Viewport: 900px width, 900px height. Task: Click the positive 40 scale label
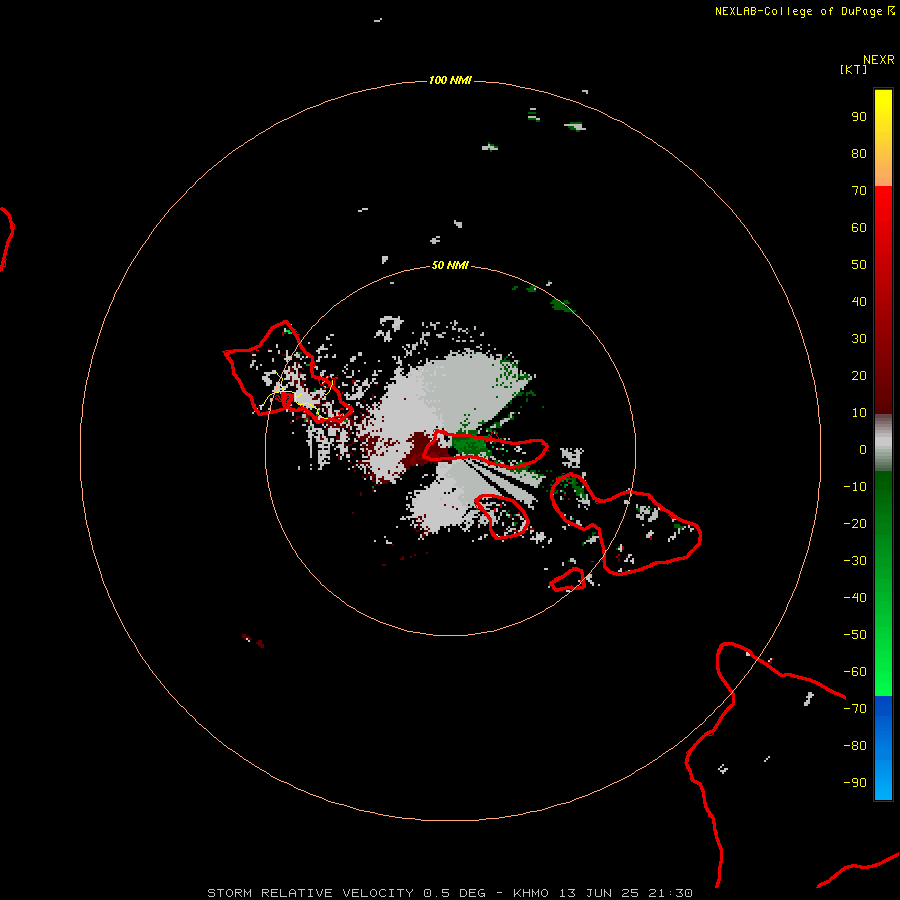(859, 301)
